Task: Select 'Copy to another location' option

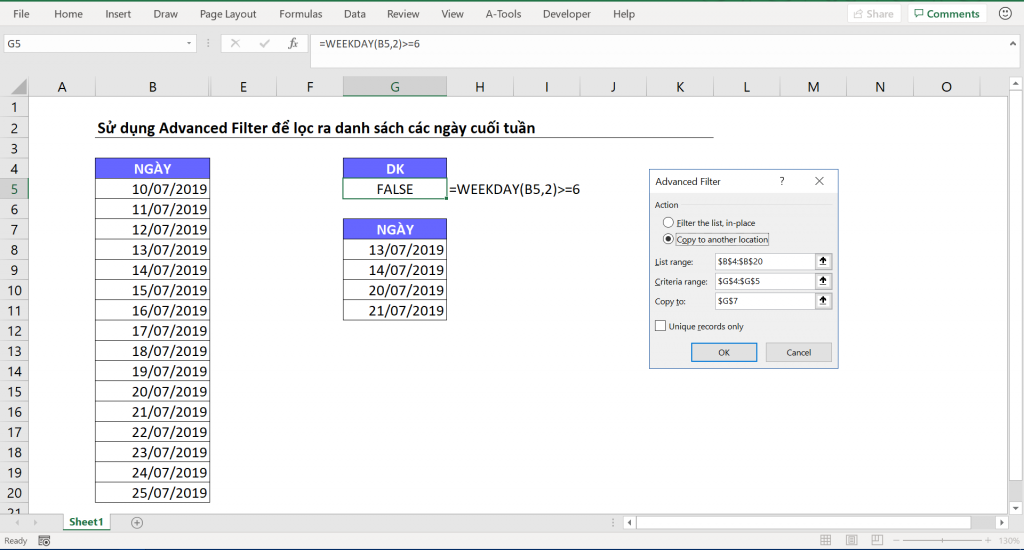Action: [668, 240]
